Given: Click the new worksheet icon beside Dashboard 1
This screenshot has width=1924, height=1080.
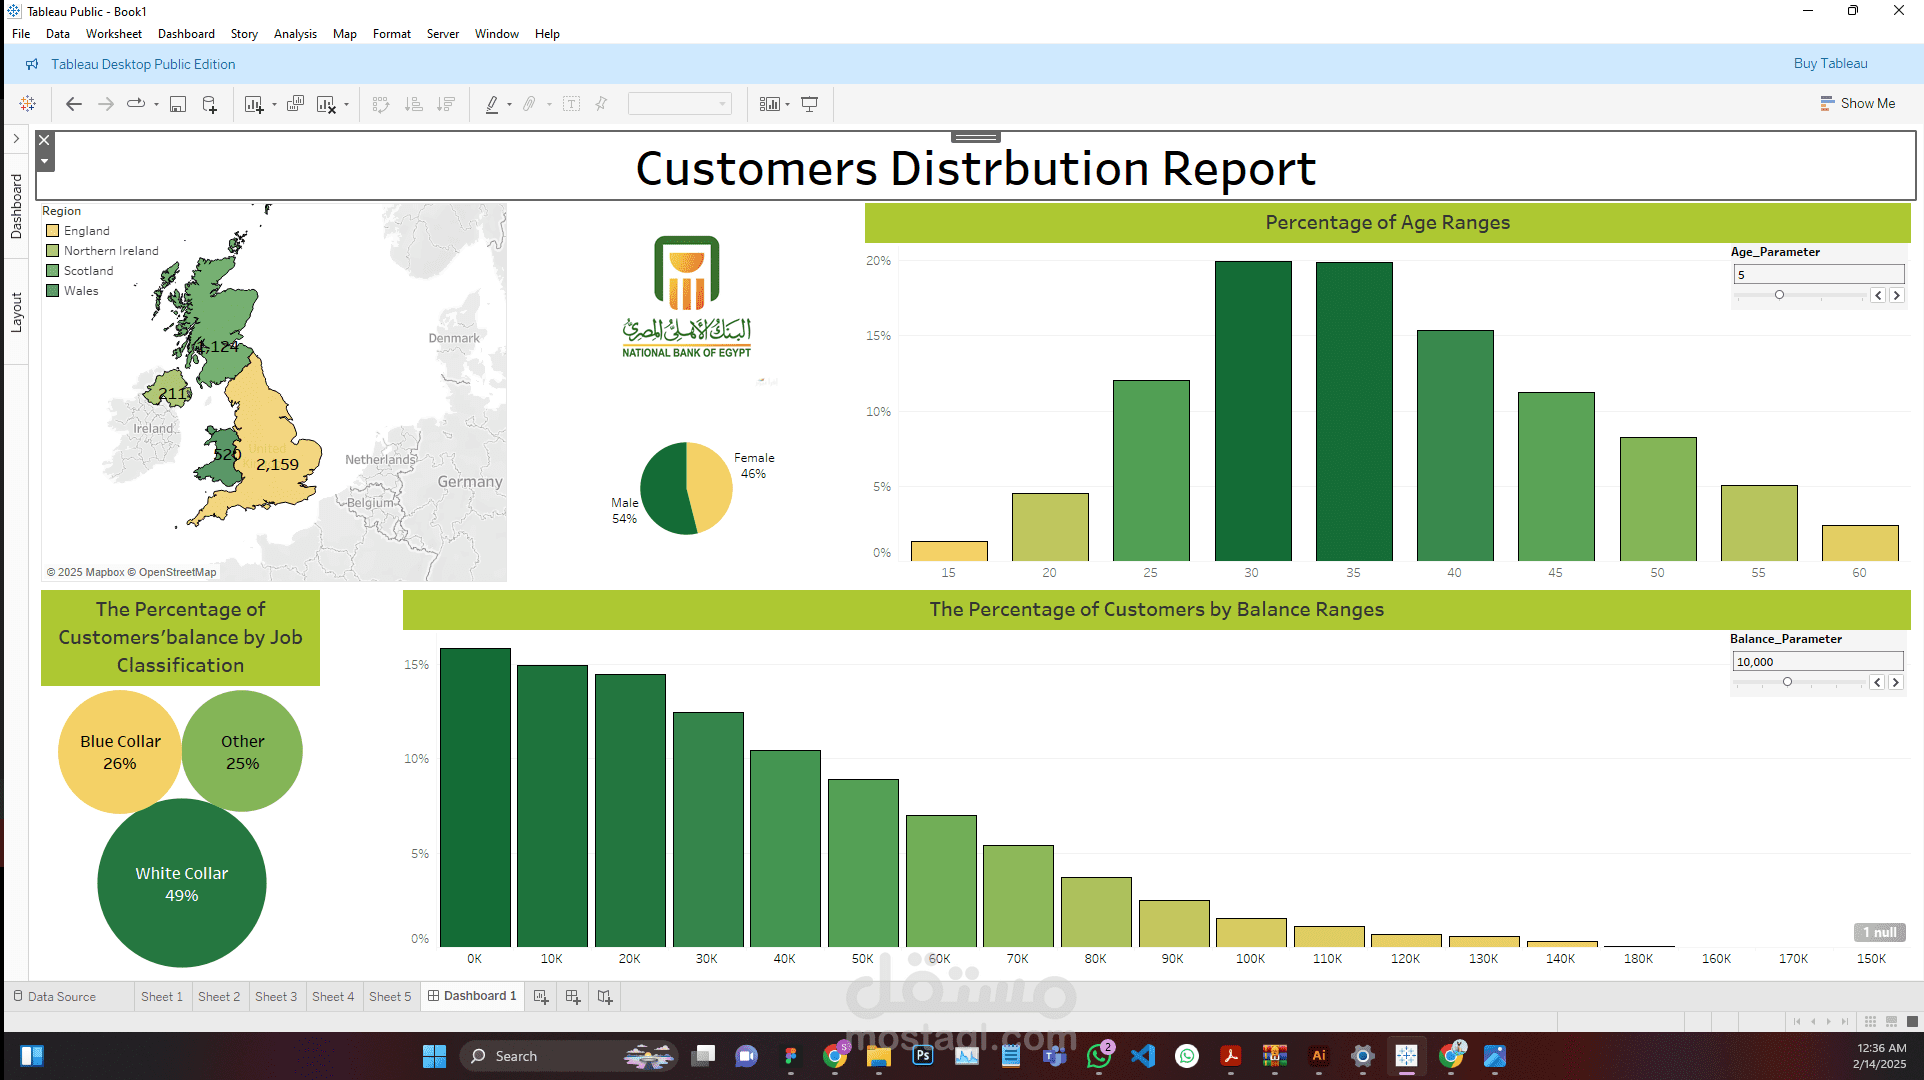Looking at the screenshot, I should (541, 996).
